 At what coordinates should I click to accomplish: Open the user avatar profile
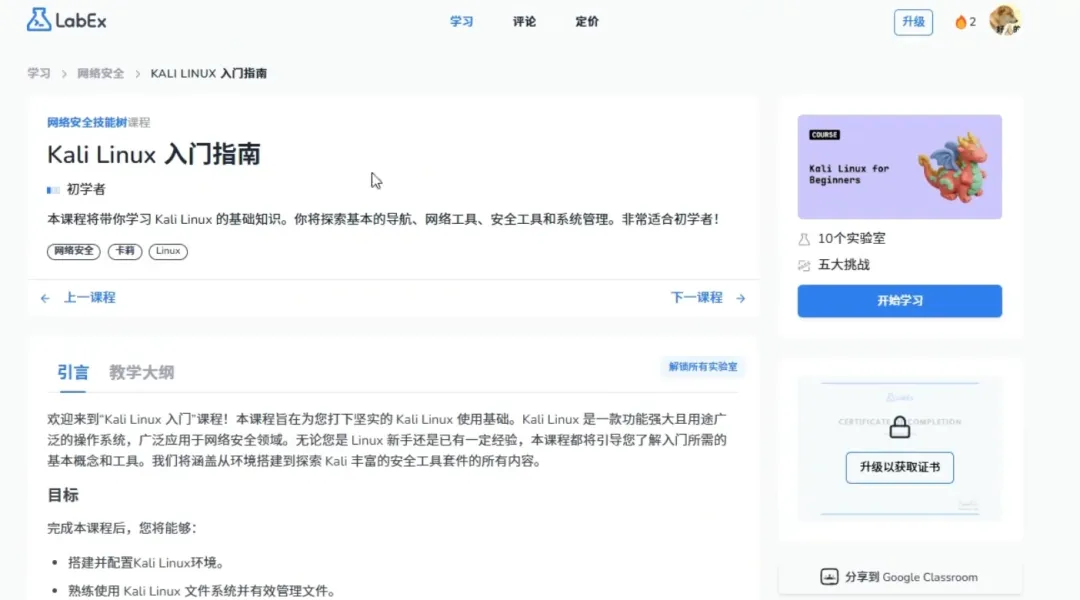pos(1005,20)
